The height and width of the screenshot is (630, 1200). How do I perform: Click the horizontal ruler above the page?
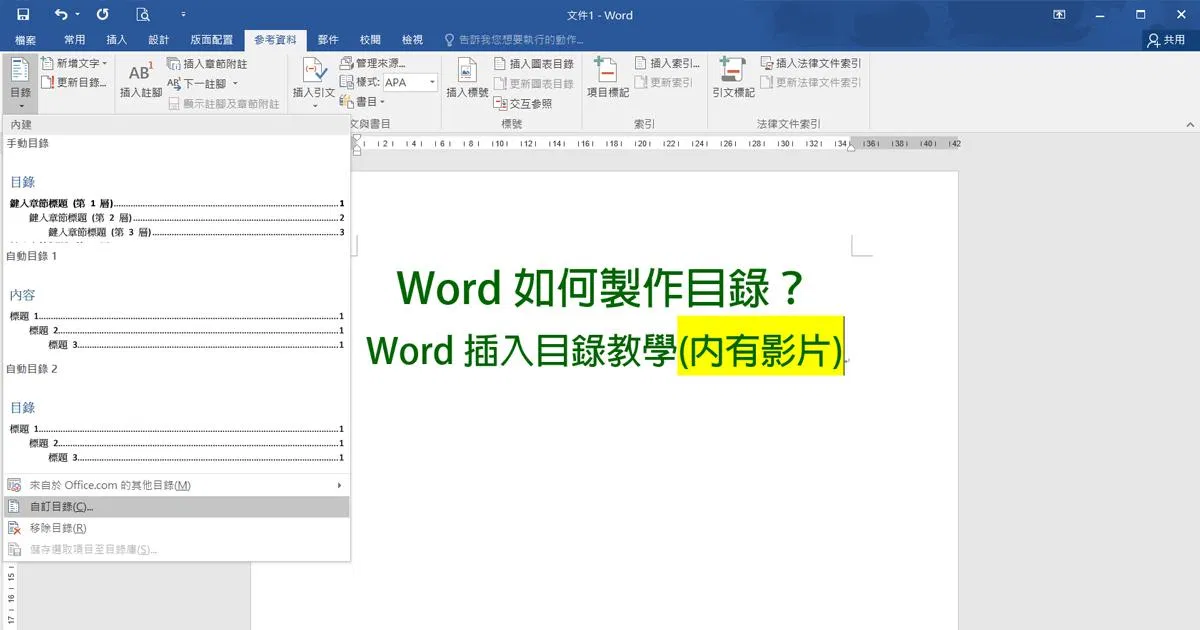655,144
